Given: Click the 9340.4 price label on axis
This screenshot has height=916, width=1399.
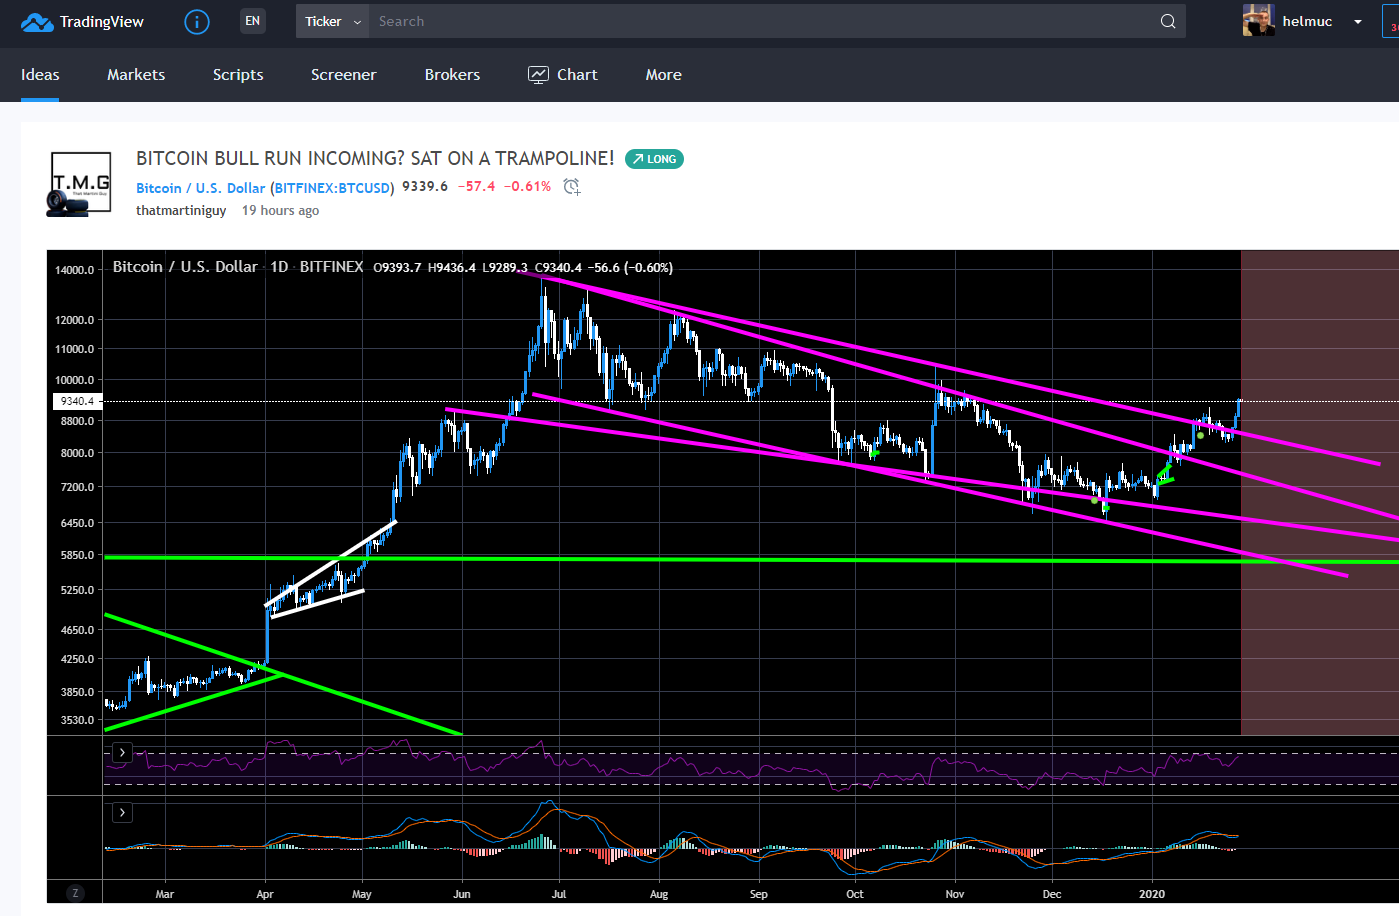Looking at the screenshot, I should [77, 401].
